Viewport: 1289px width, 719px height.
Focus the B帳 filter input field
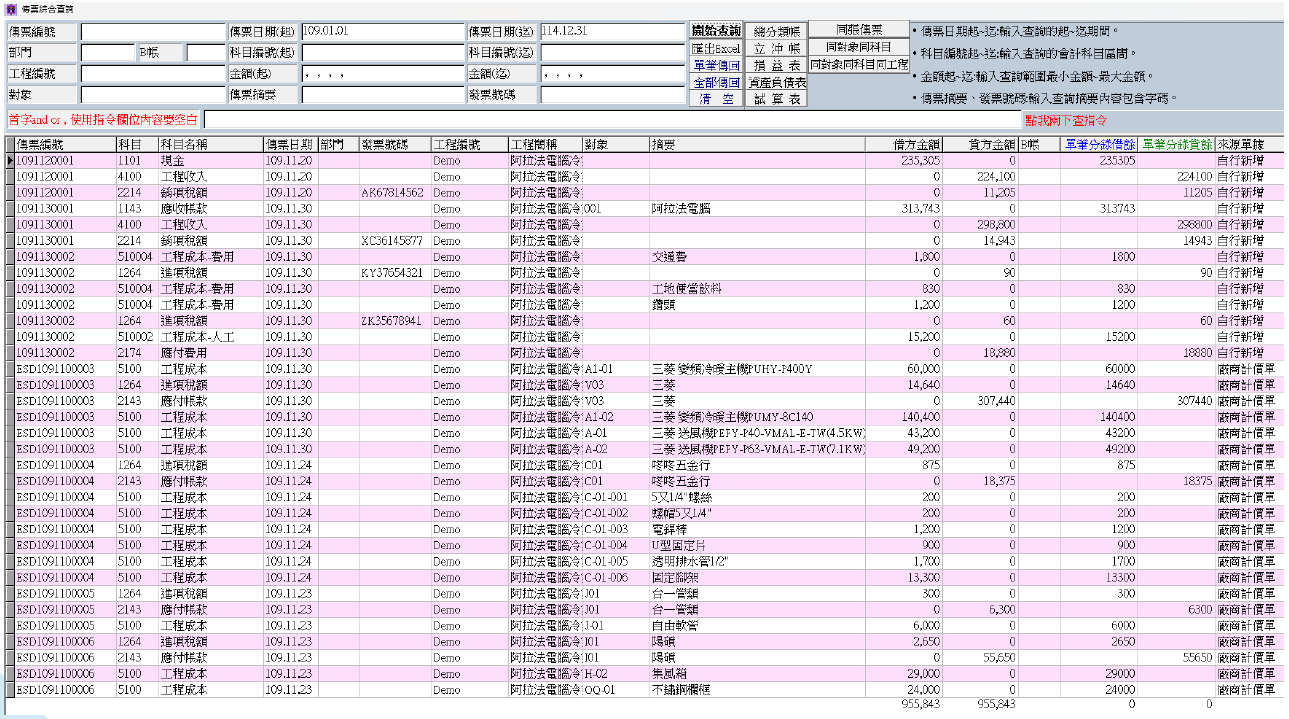206,53
